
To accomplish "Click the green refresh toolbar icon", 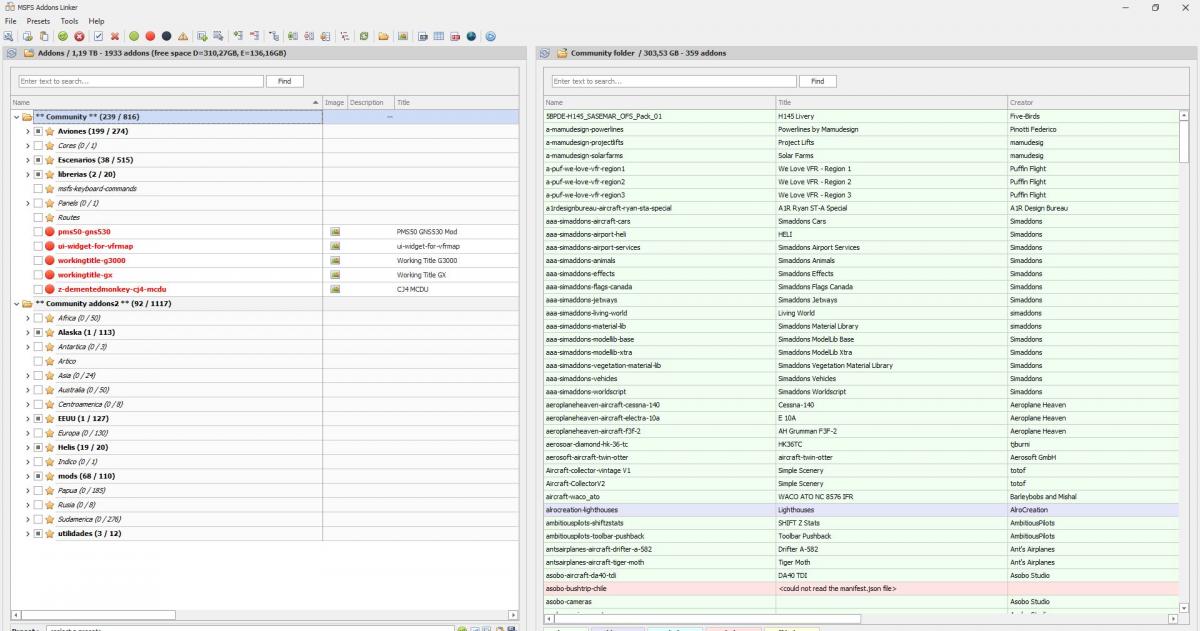I will click(364, 37).
